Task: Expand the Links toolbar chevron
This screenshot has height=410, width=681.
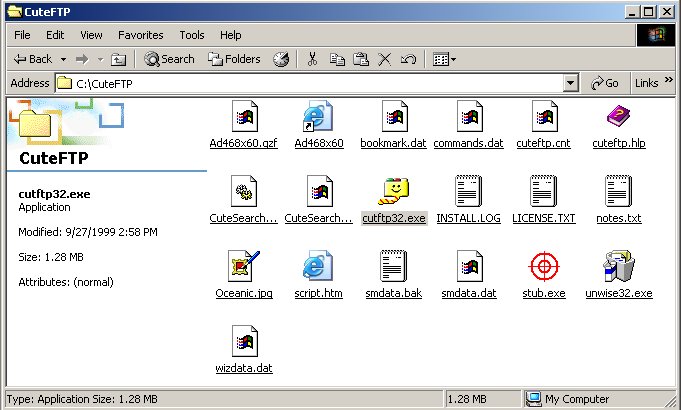Action: click(x=669, y=80)
